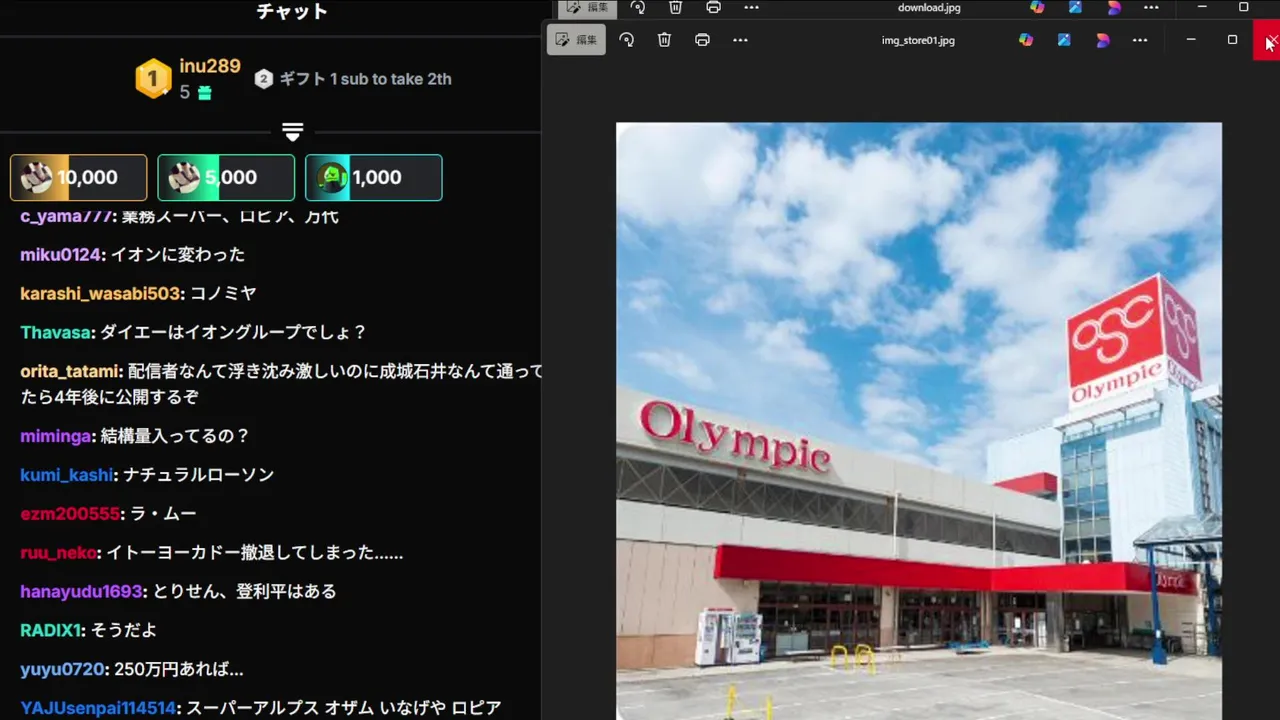
Task: Click the download.jpg file name title
Action: click(929, 7)
